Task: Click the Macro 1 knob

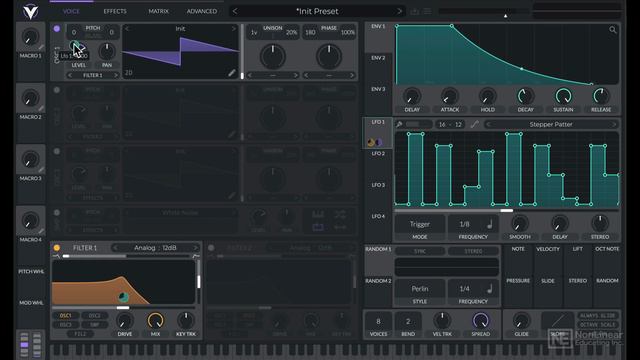Action: 30,38
